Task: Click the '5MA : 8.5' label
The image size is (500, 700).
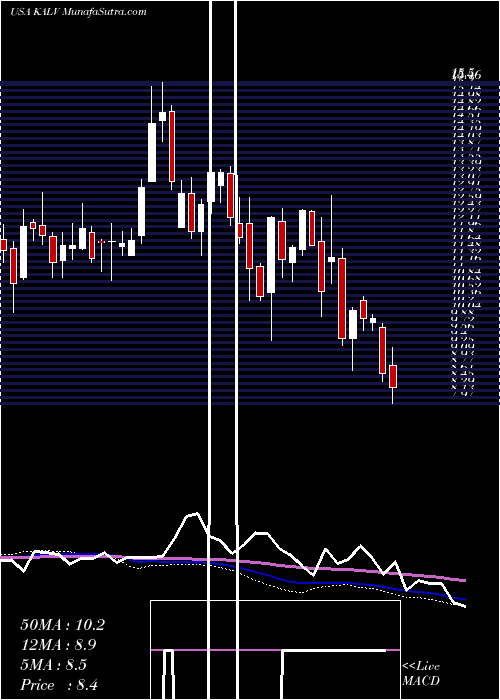Action: tap(54, 665)
